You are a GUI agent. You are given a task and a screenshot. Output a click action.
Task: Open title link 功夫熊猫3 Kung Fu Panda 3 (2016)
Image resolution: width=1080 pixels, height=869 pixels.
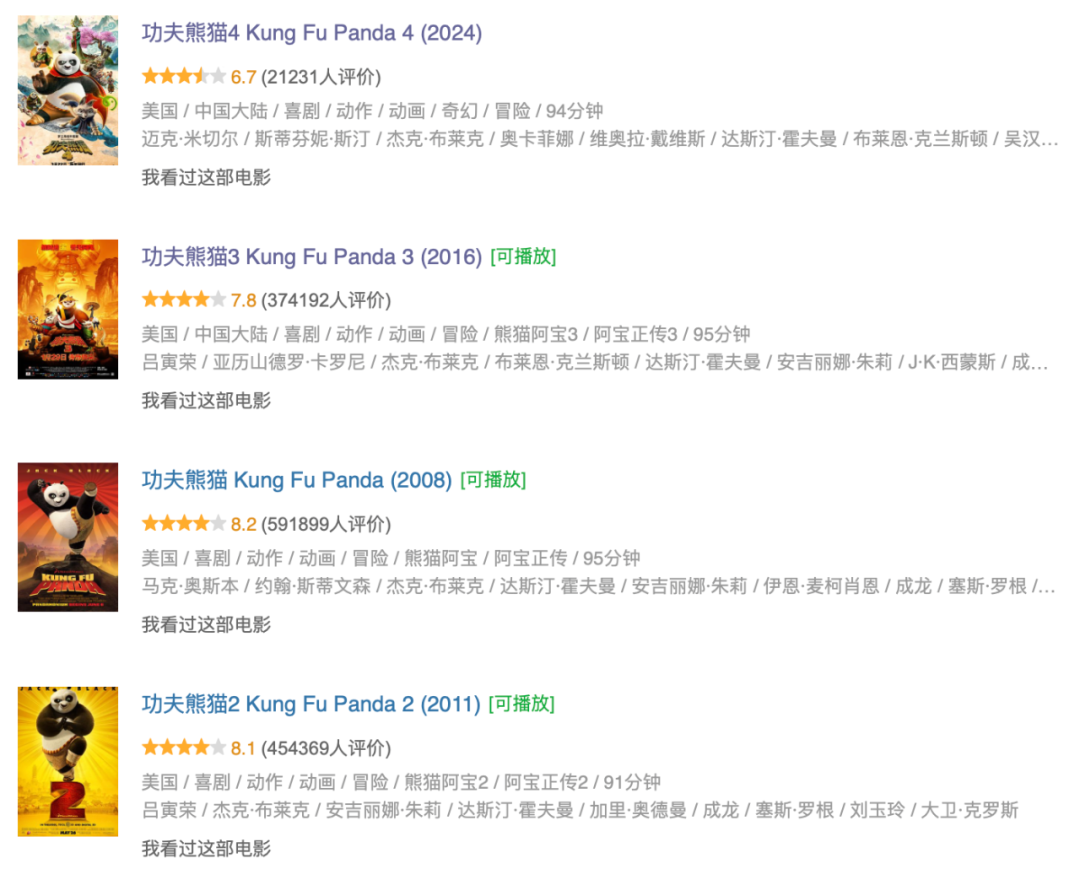pos(311,257)
